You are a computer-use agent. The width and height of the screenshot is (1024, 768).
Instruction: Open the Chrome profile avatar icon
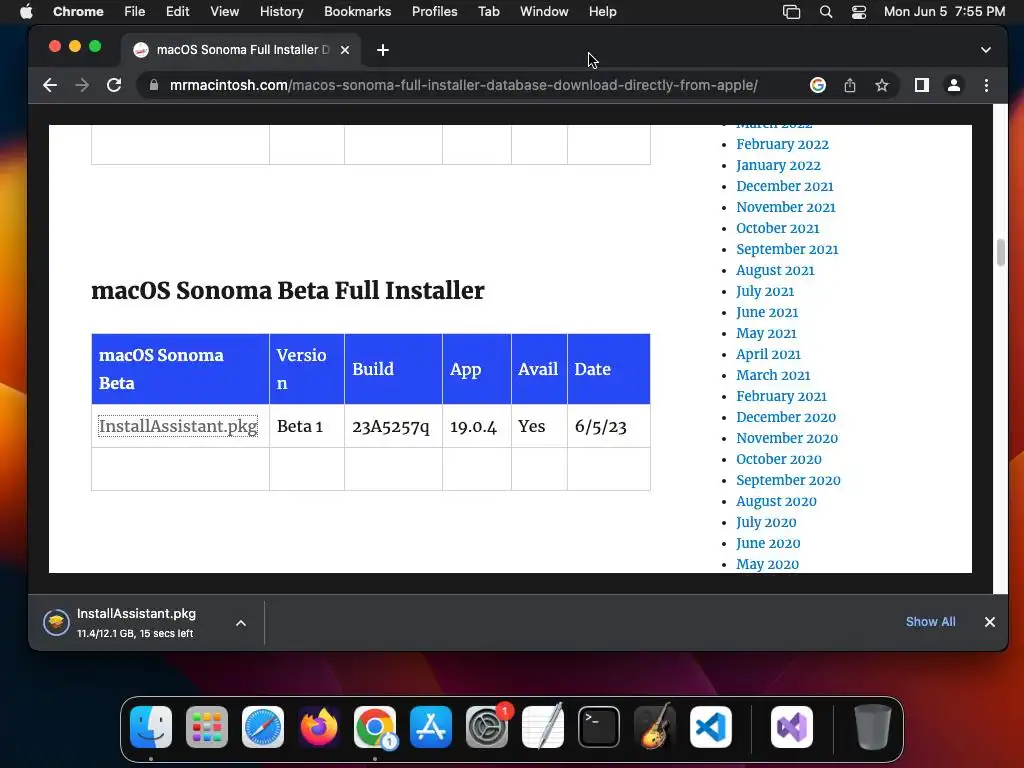(953, 85)
